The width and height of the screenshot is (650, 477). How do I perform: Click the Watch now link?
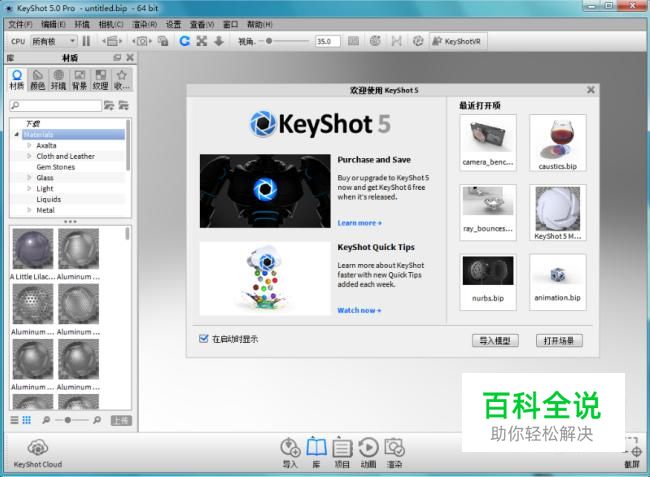359,310
